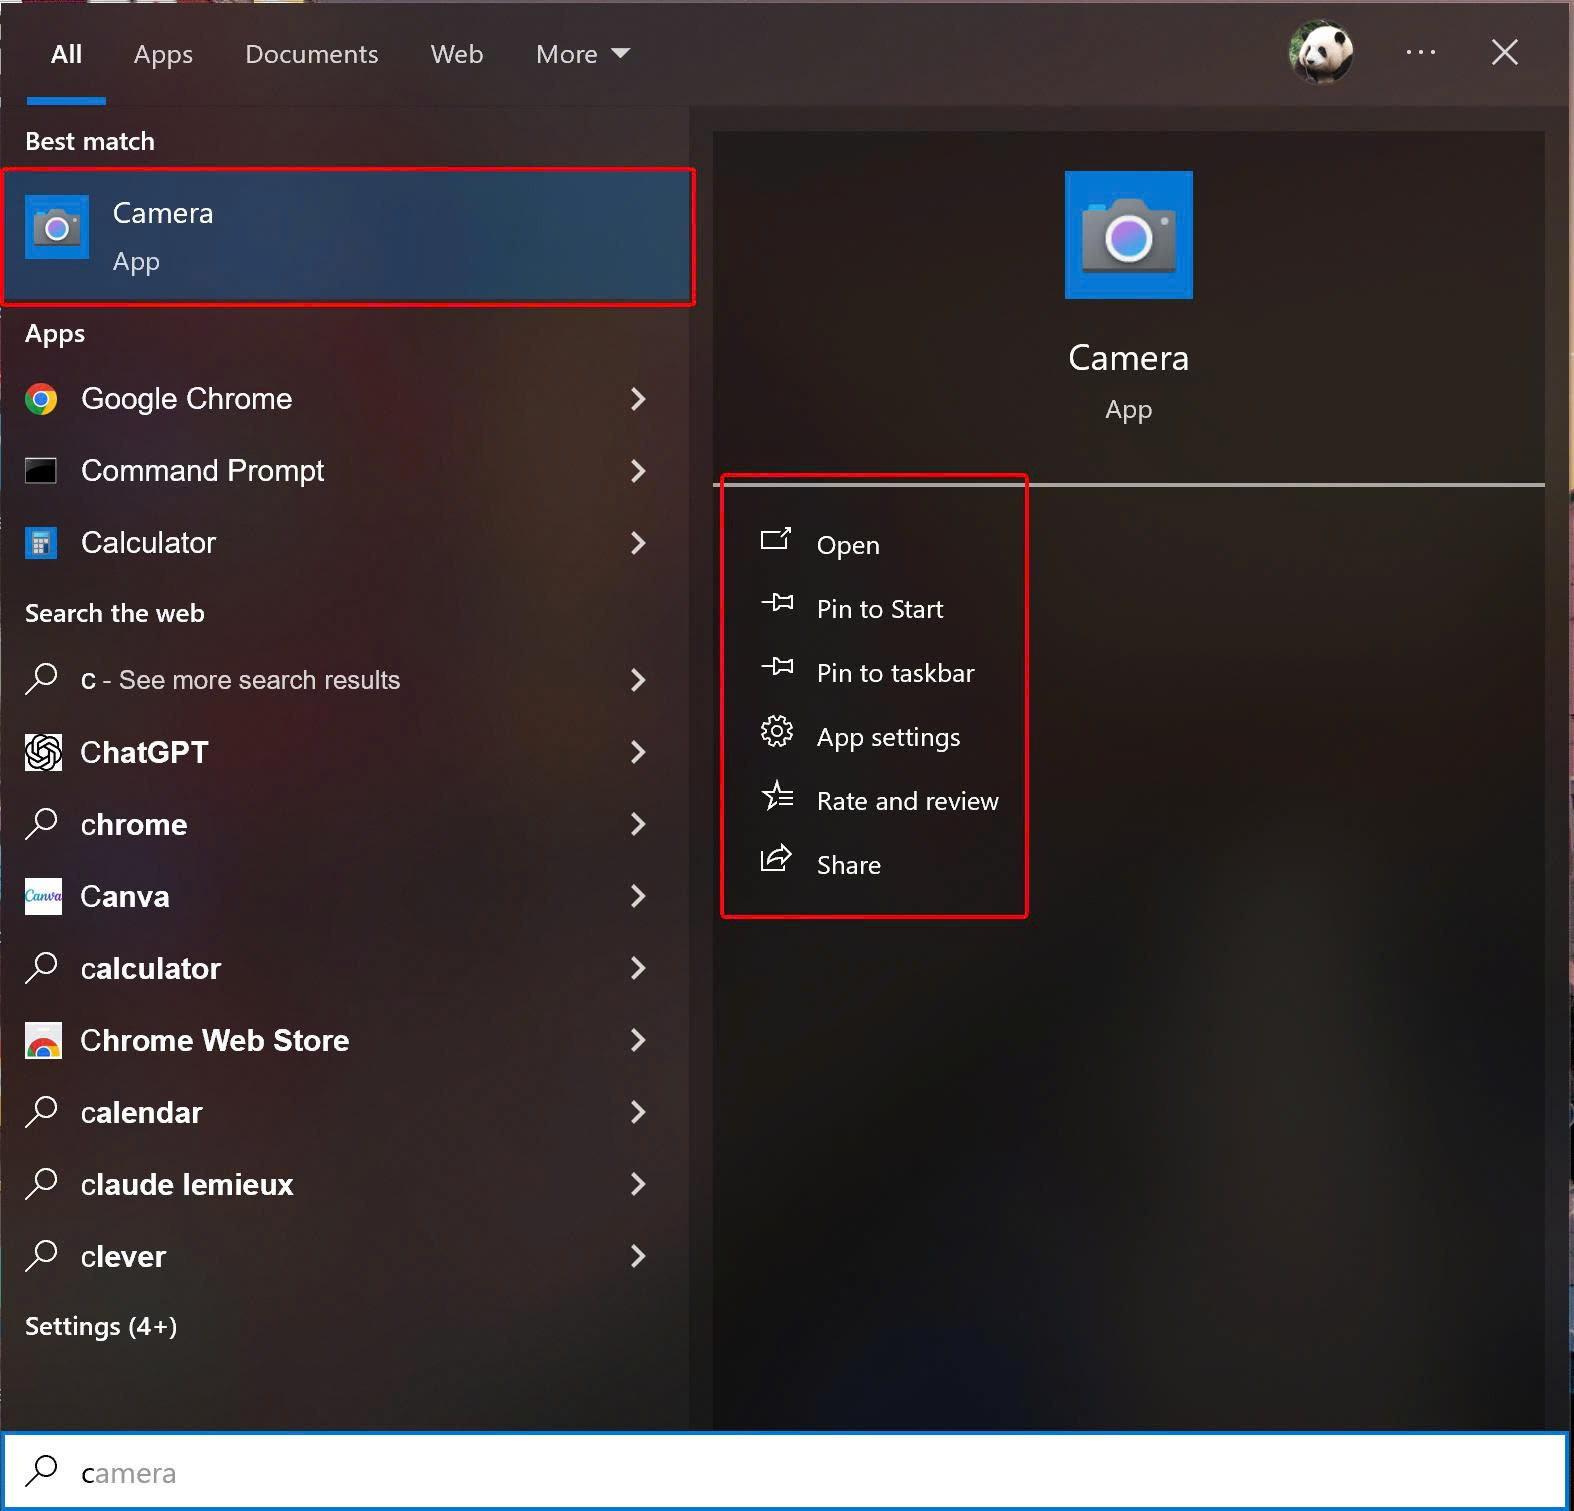The height and width of the screenshot is (1511, 1574).
Task: Open Settings (4+) results section
Action: click(101, 1327)
